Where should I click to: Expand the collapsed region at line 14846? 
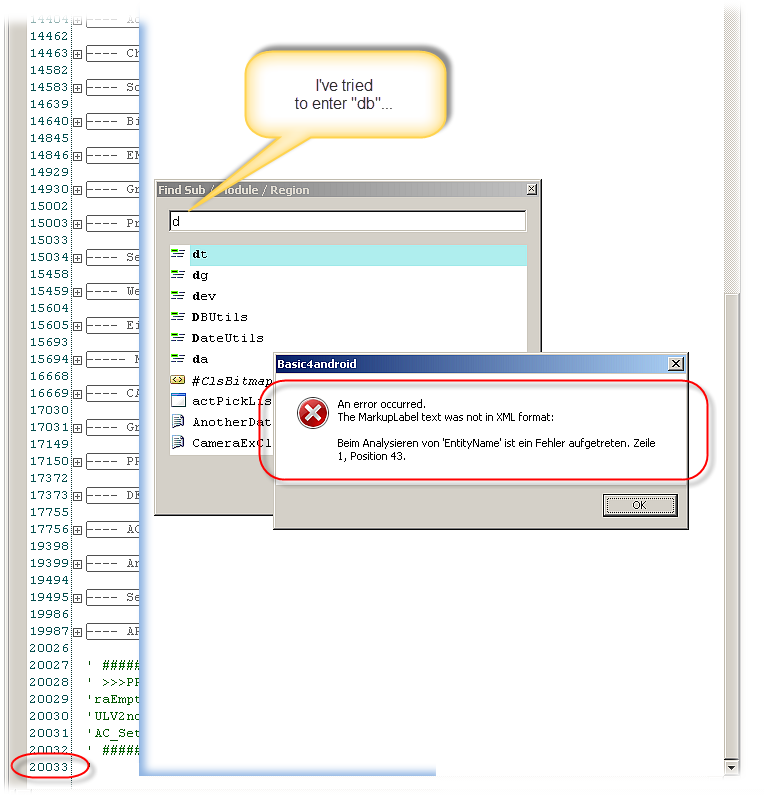(78, 156)
